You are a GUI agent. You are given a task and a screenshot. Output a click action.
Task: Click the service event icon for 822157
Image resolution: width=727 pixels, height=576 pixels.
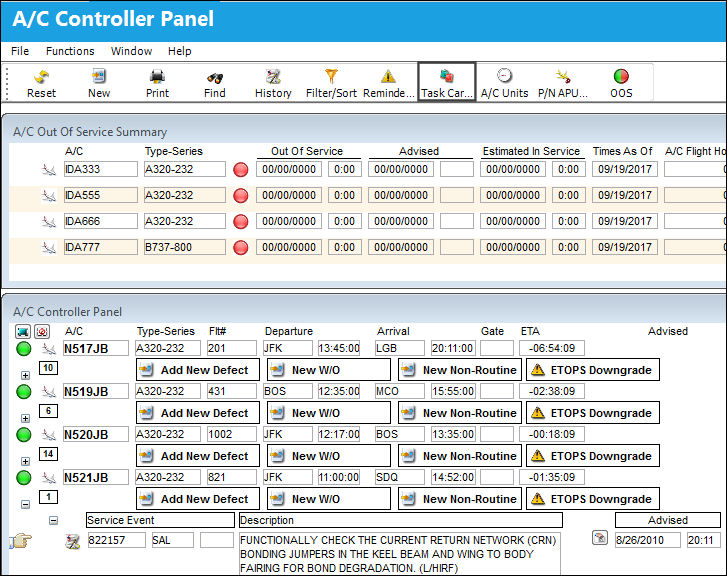click(x=72, y=541)
